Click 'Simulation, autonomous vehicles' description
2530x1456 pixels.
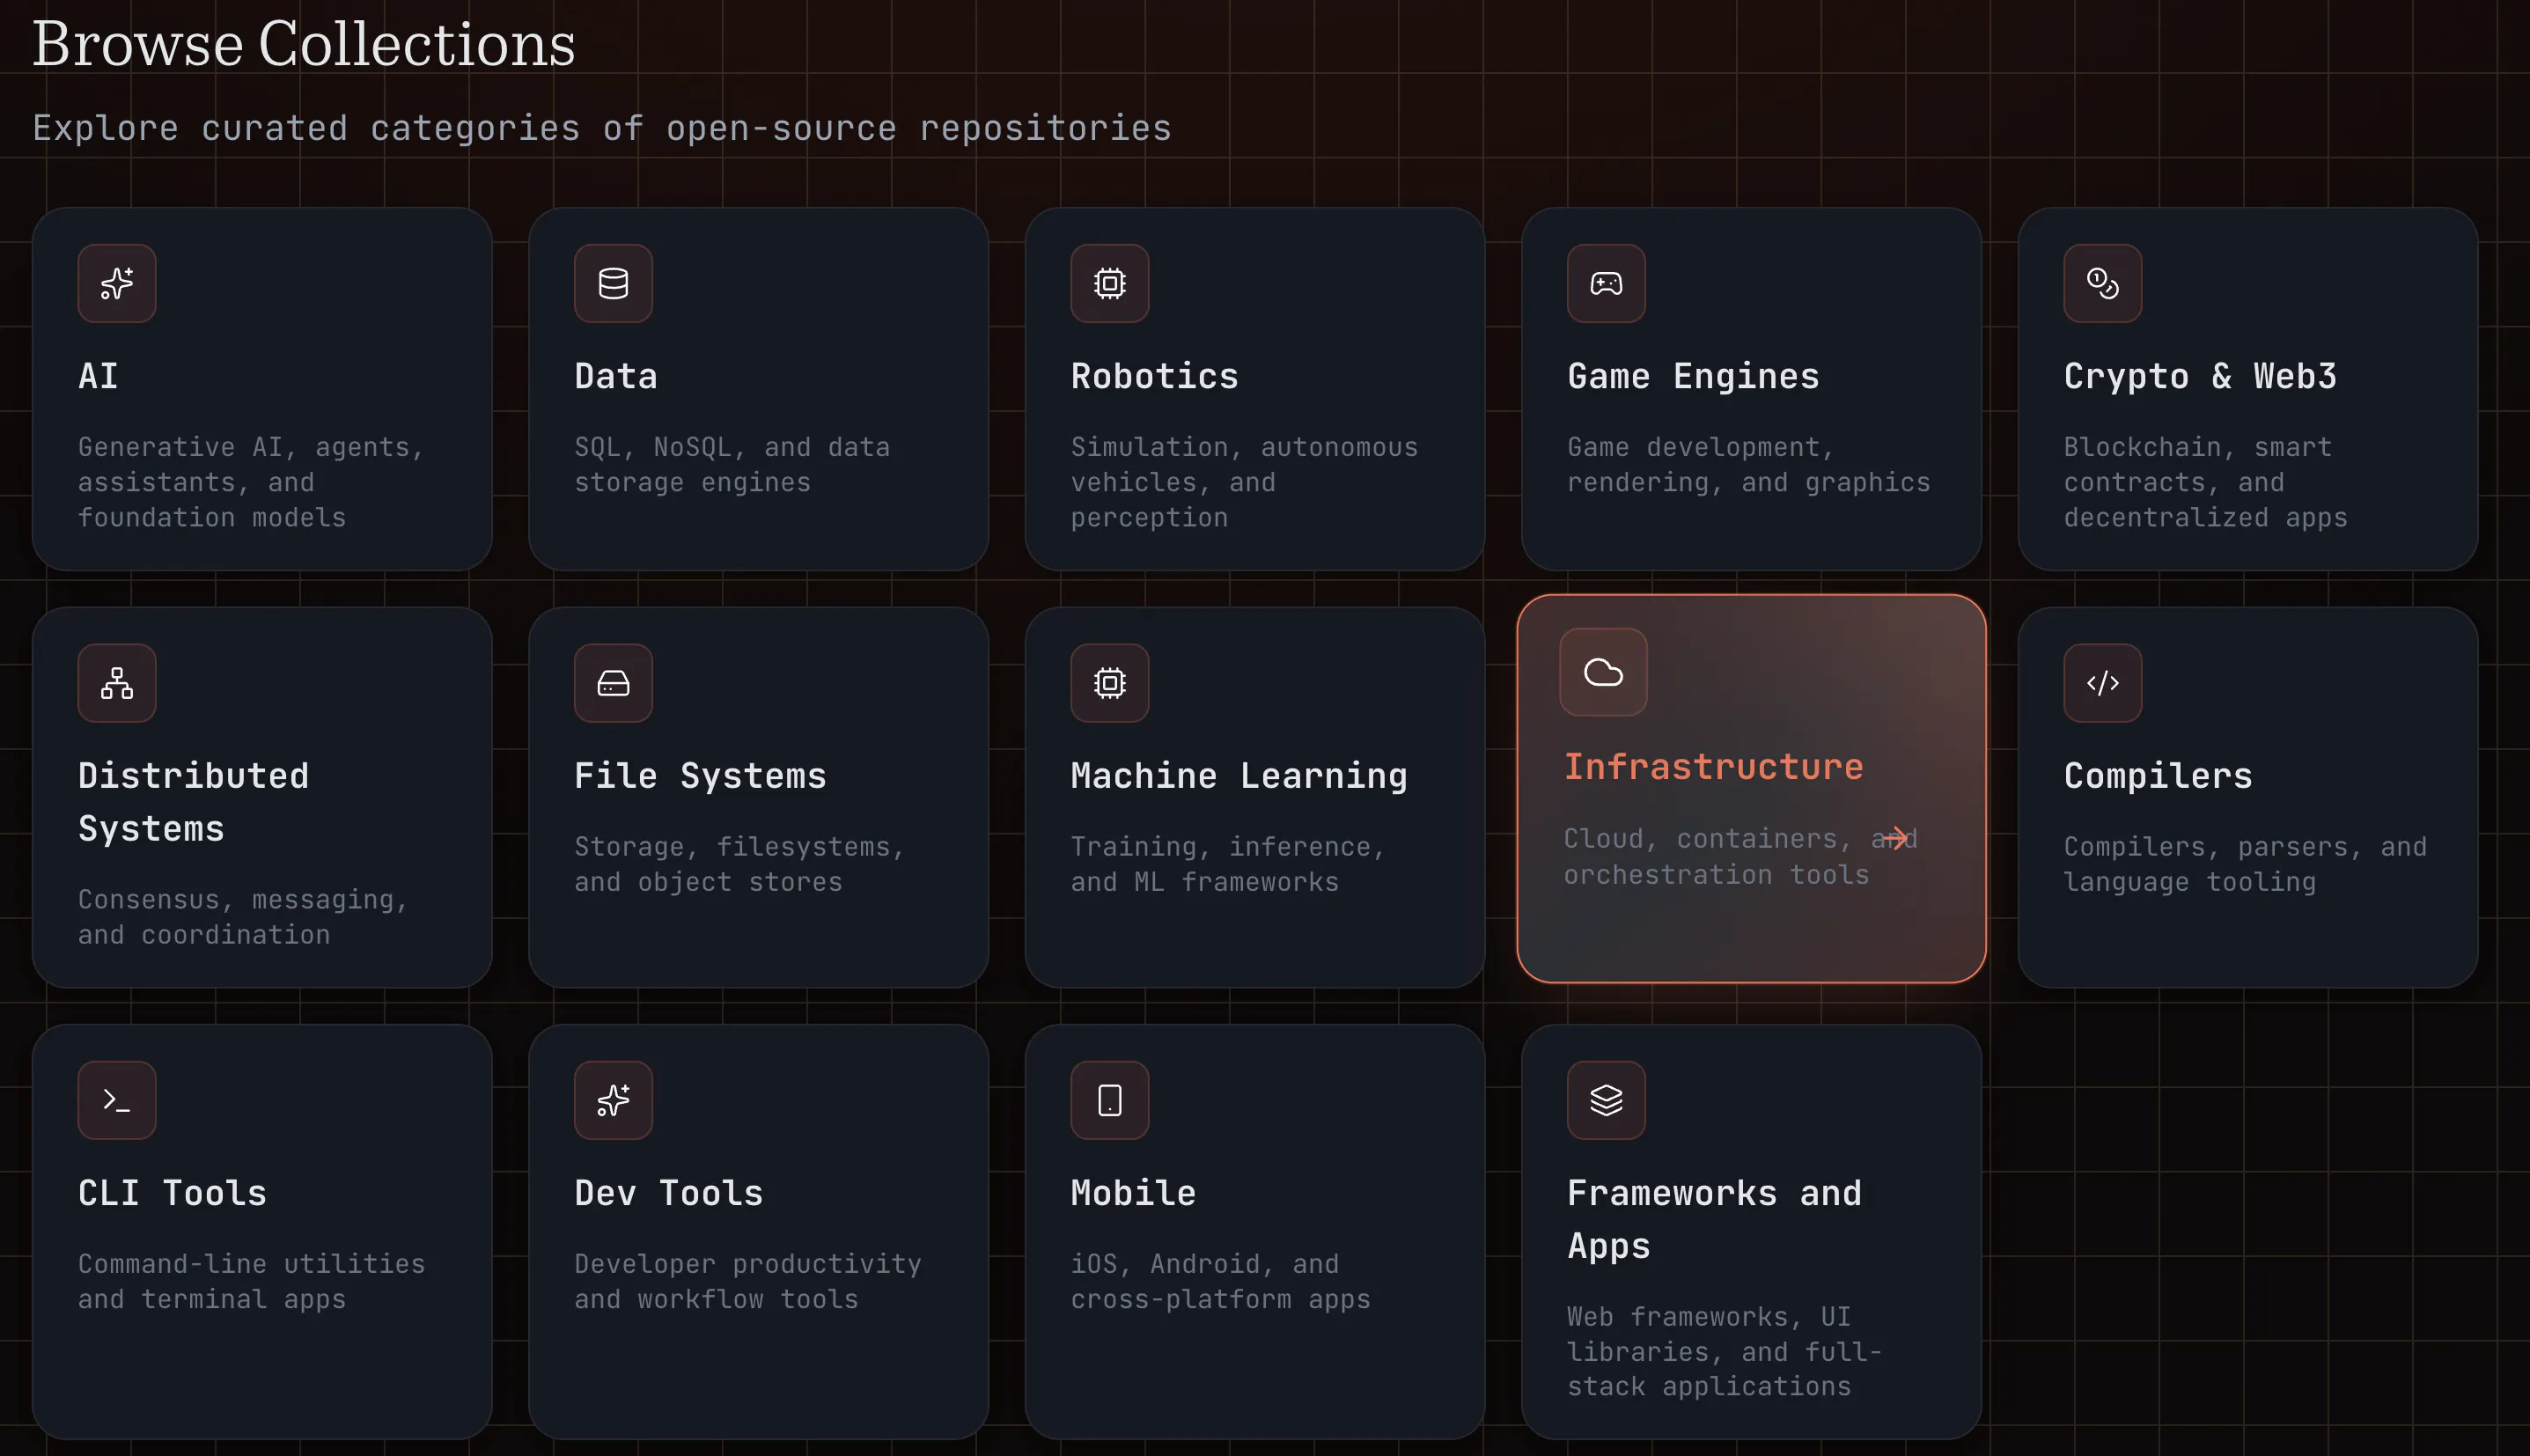coord(1244,482)
